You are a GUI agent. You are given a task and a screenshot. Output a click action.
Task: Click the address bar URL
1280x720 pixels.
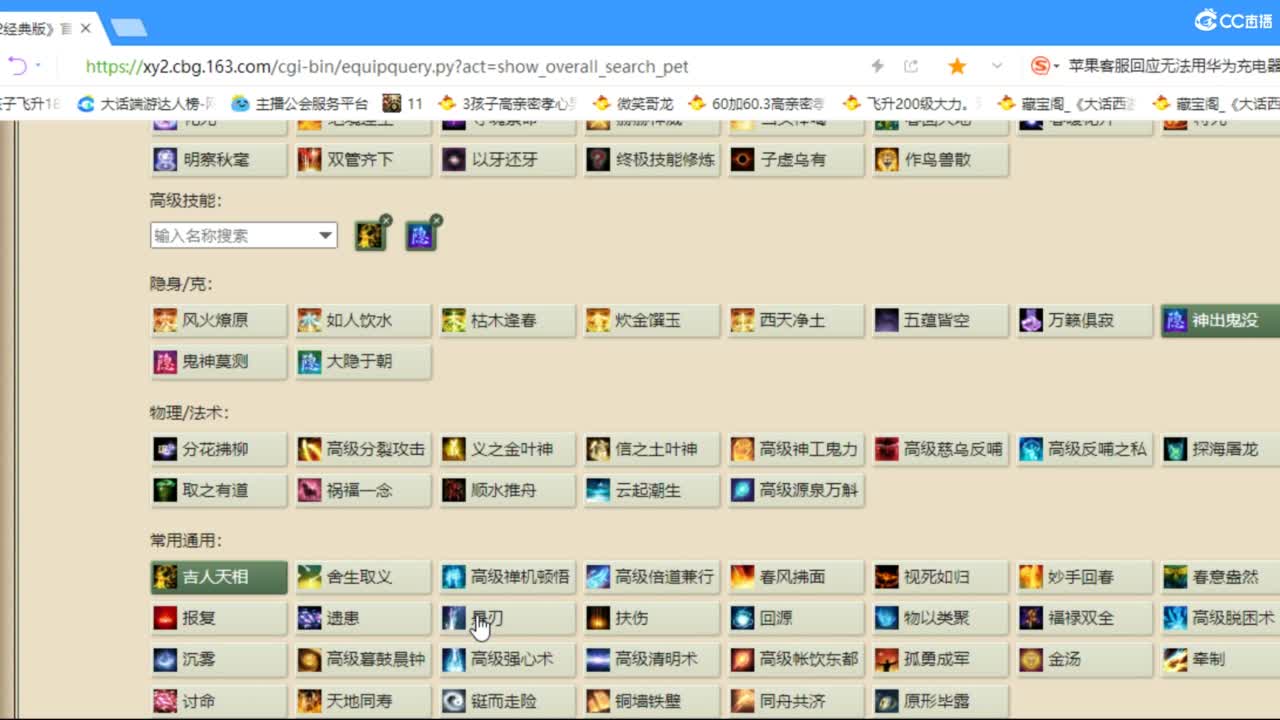387,67
